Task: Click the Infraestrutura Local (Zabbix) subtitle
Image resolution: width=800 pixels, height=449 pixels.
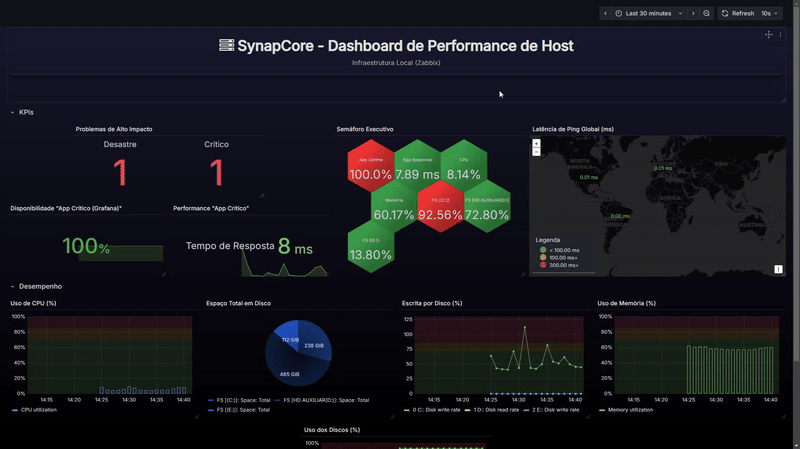Action: pyautogui.click(x=396, y=63)
